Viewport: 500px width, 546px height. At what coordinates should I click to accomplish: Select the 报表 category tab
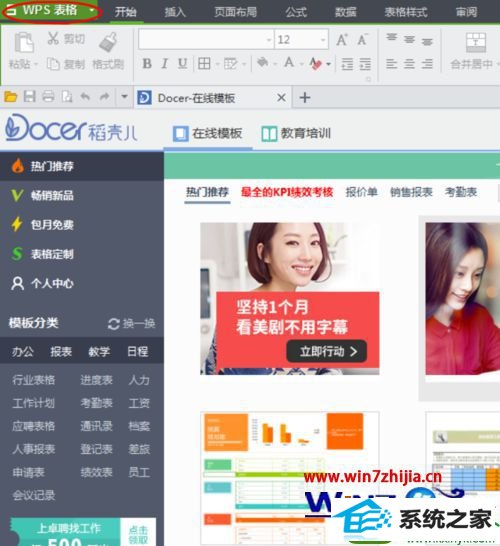tap(61, 351)
